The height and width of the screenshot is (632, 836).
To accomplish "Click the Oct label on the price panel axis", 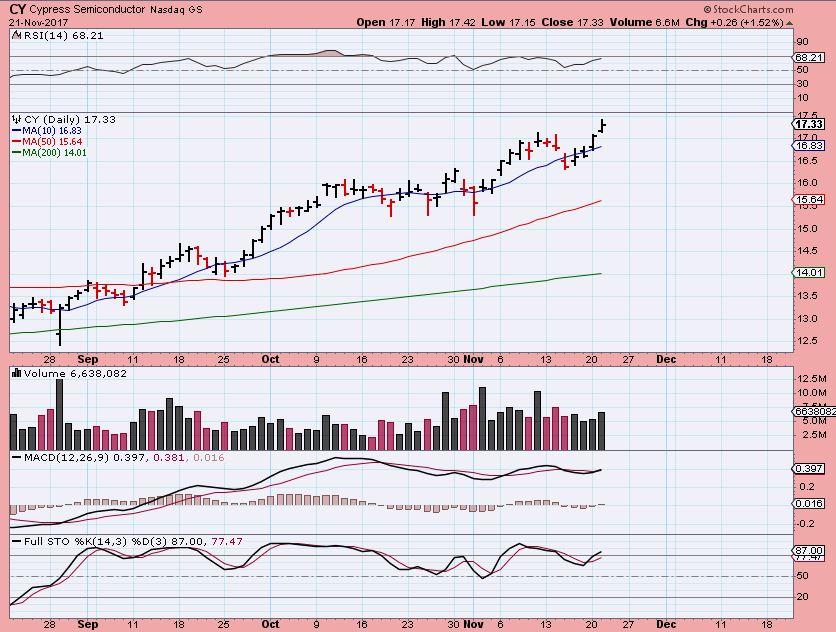I will click(270, 359).
